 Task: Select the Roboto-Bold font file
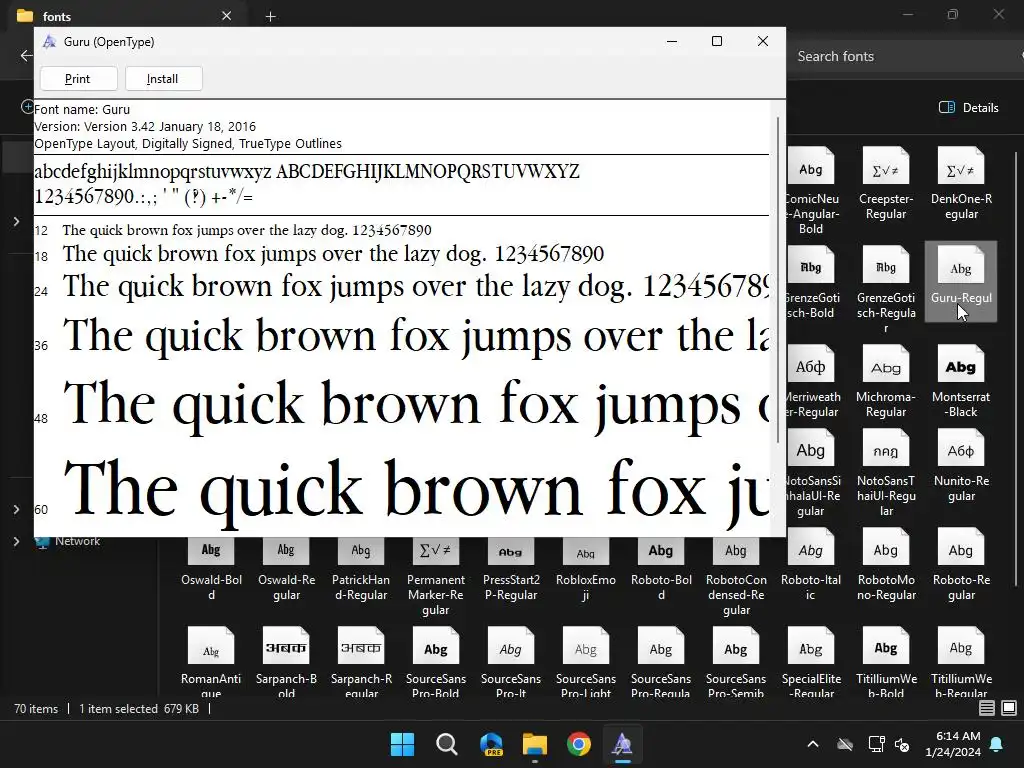click(x=661, y=569)
